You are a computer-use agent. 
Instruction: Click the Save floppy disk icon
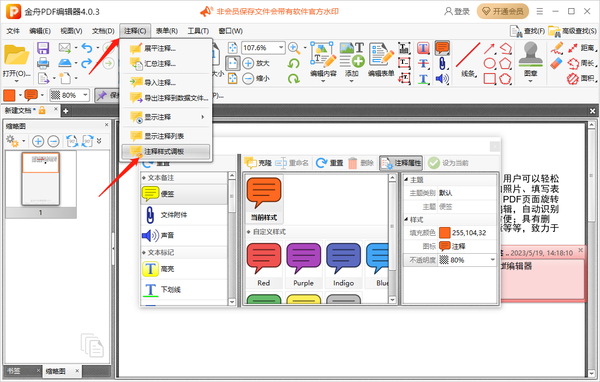click(43, 48)
